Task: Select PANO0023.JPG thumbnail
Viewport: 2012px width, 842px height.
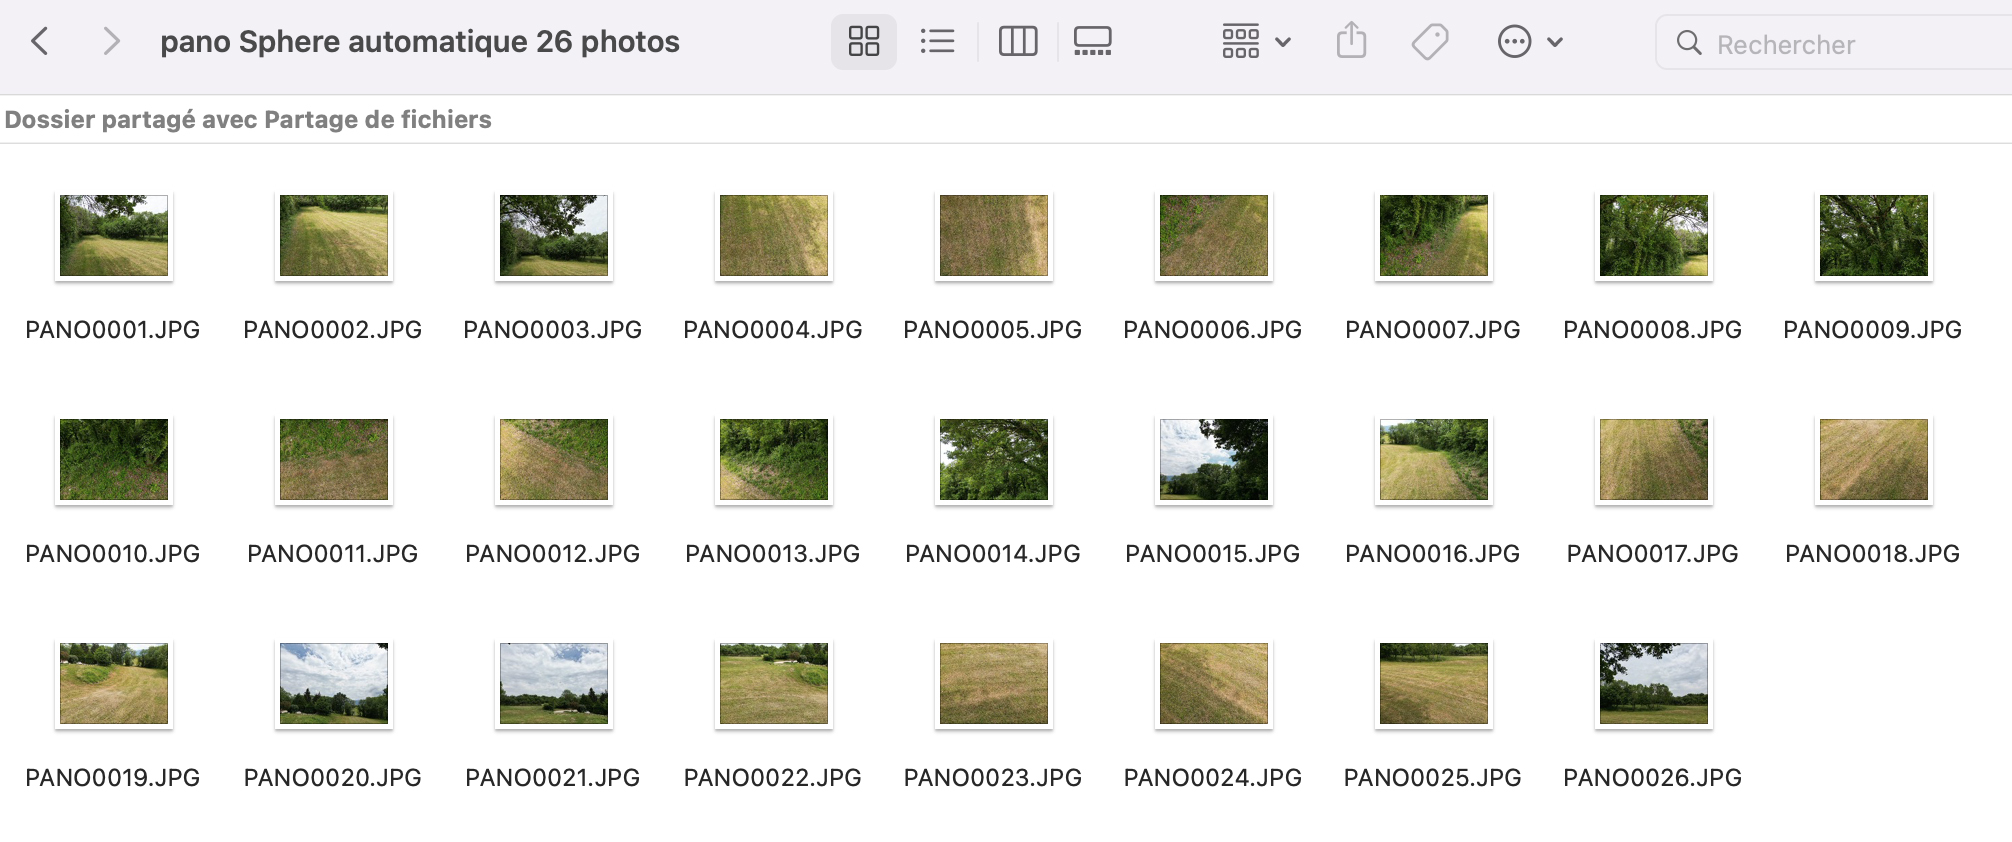Action: [x=994, y=684]
